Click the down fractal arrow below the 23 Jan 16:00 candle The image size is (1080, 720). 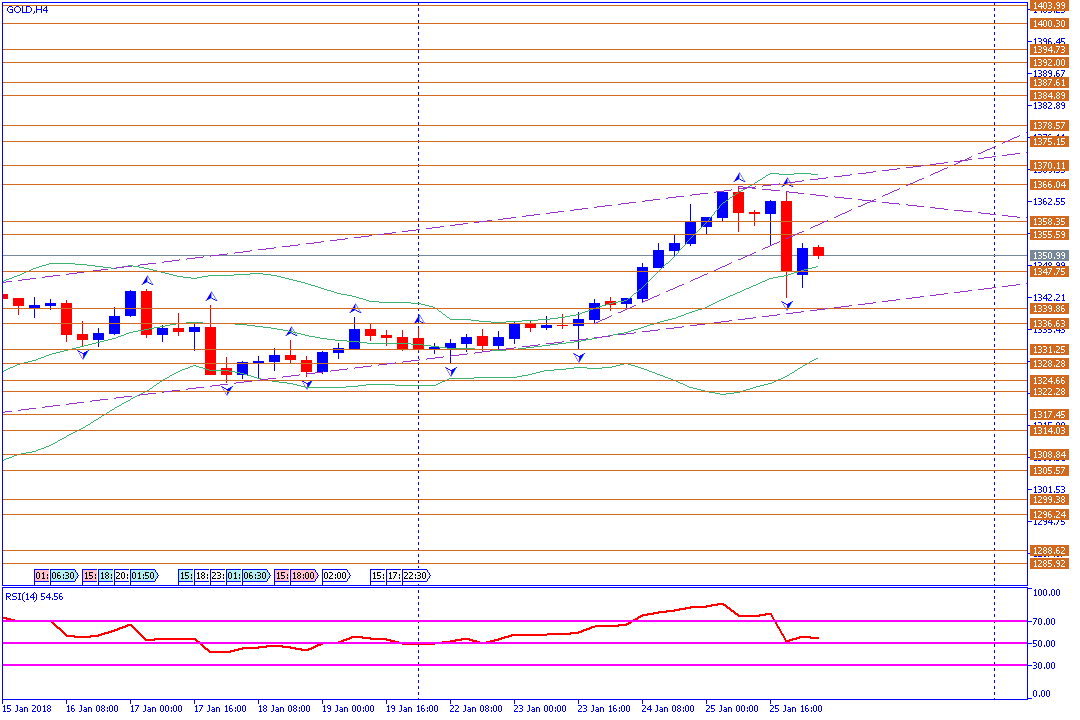pyautogui.click(x=579, y=357)
